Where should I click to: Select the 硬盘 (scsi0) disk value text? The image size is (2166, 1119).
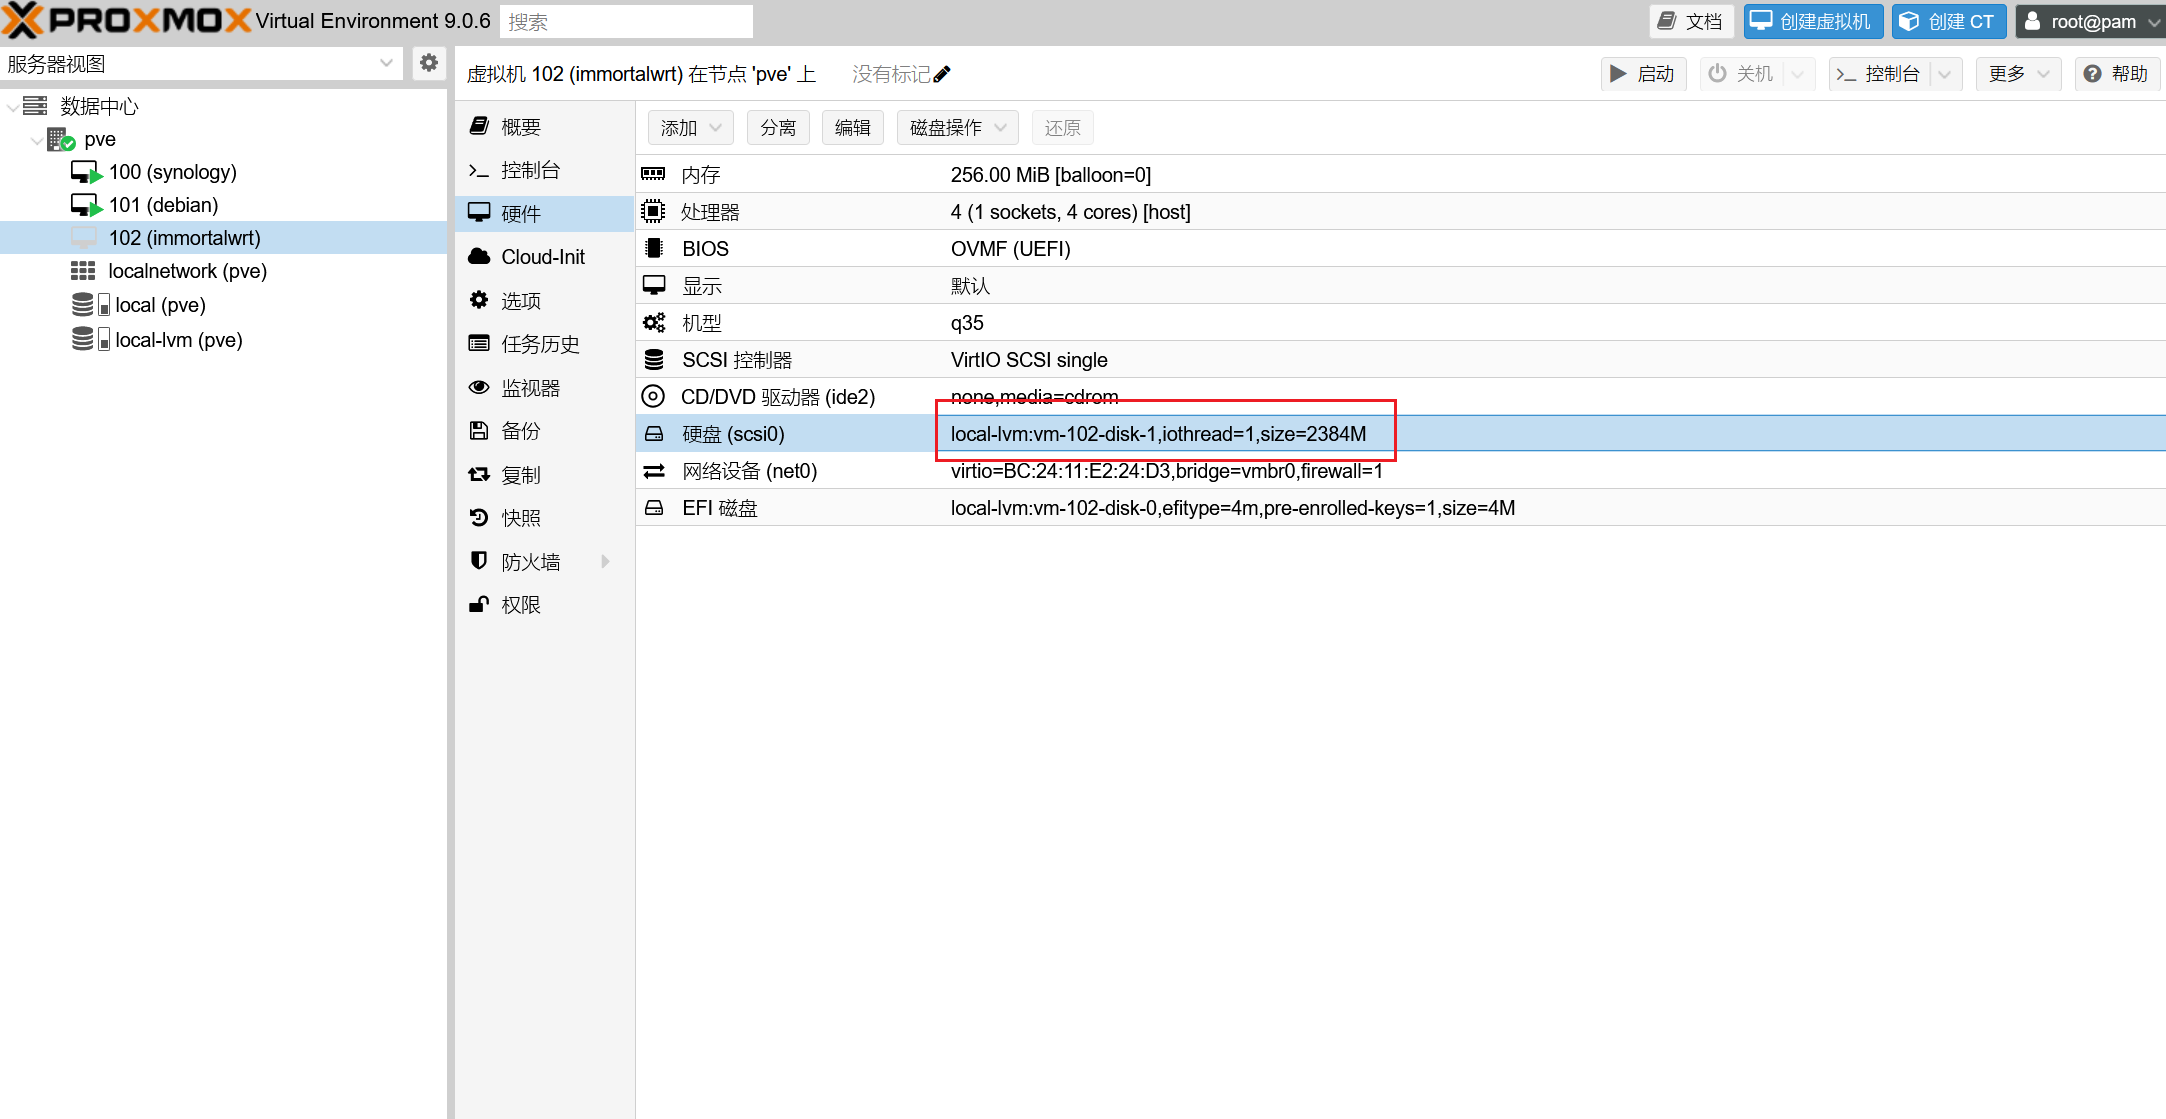pyautogui.click(x=1158, y=434)
